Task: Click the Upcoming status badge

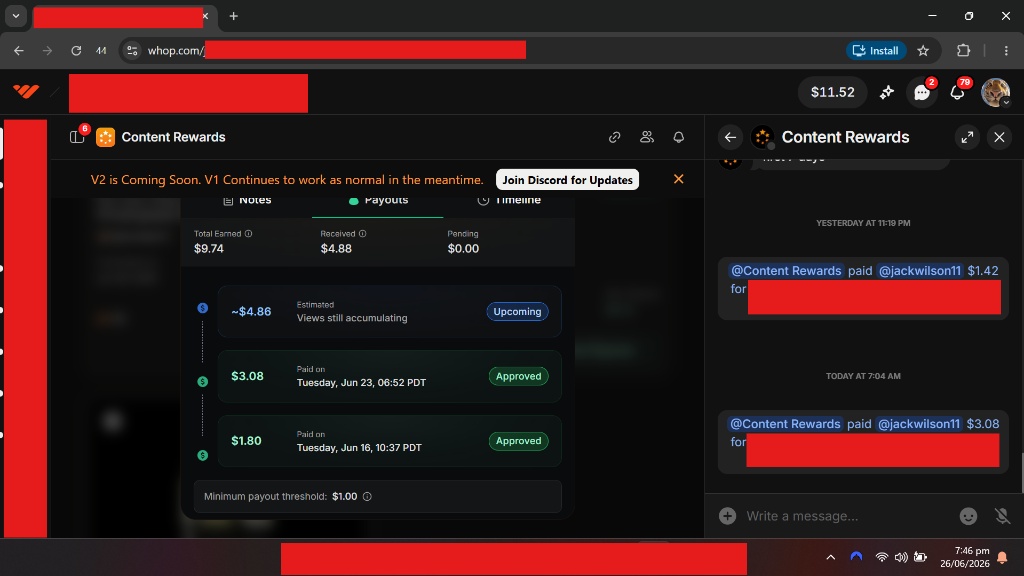Action: 517,312
